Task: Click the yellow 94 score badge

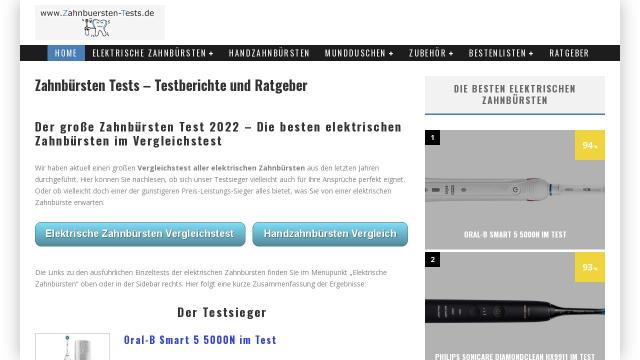Action: [x=589, y=145]
